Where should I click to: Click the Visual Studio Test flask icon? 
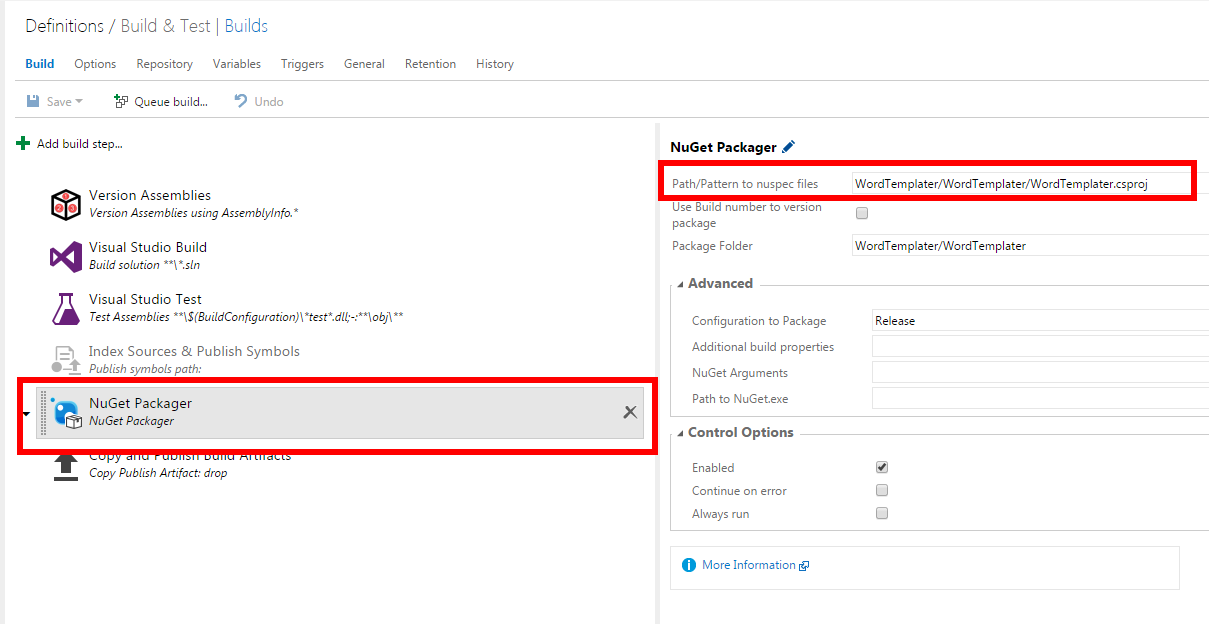(x=66, y=309)
